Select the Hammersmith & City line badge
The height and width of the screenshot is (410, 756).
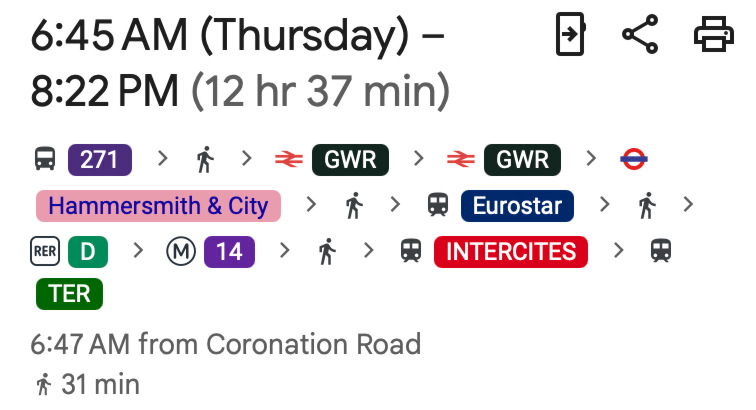coord(159,206)
